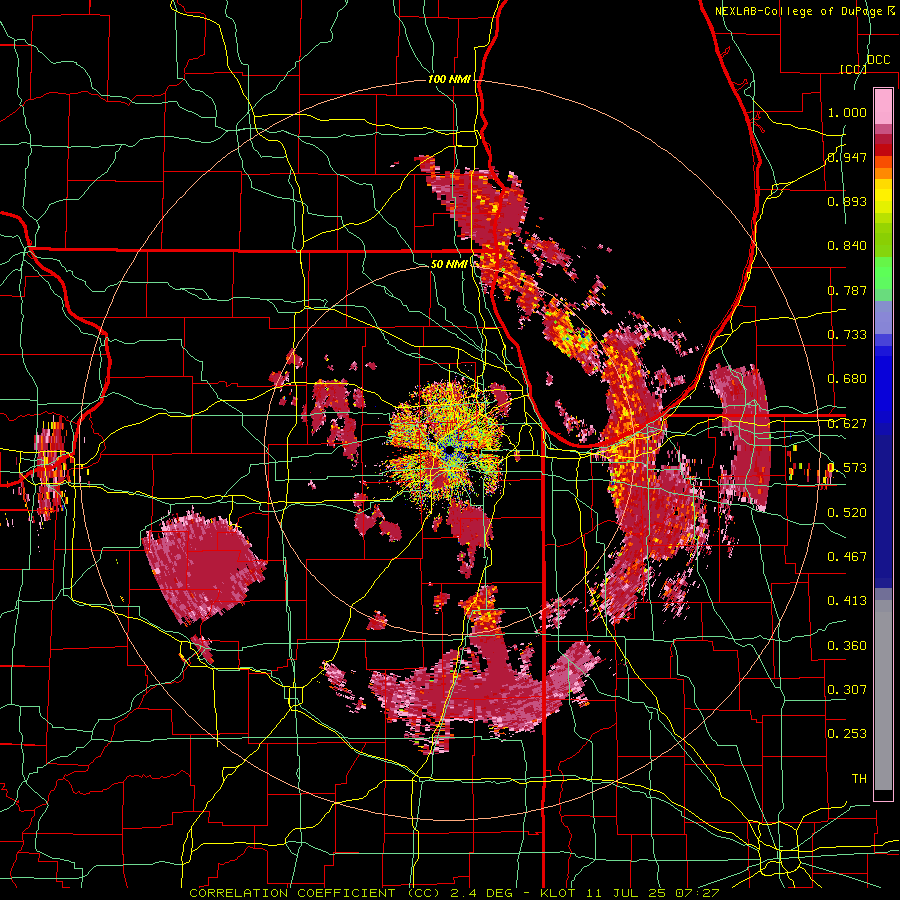Image resolution: width=900 pixels, height=900 pixels.
Task: Click the 0.947 scale value
Action: (847, 157)
